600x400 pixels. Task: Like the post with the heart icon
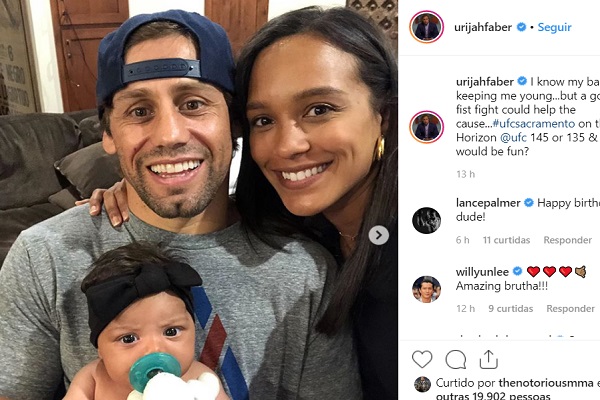coord(422,359)
